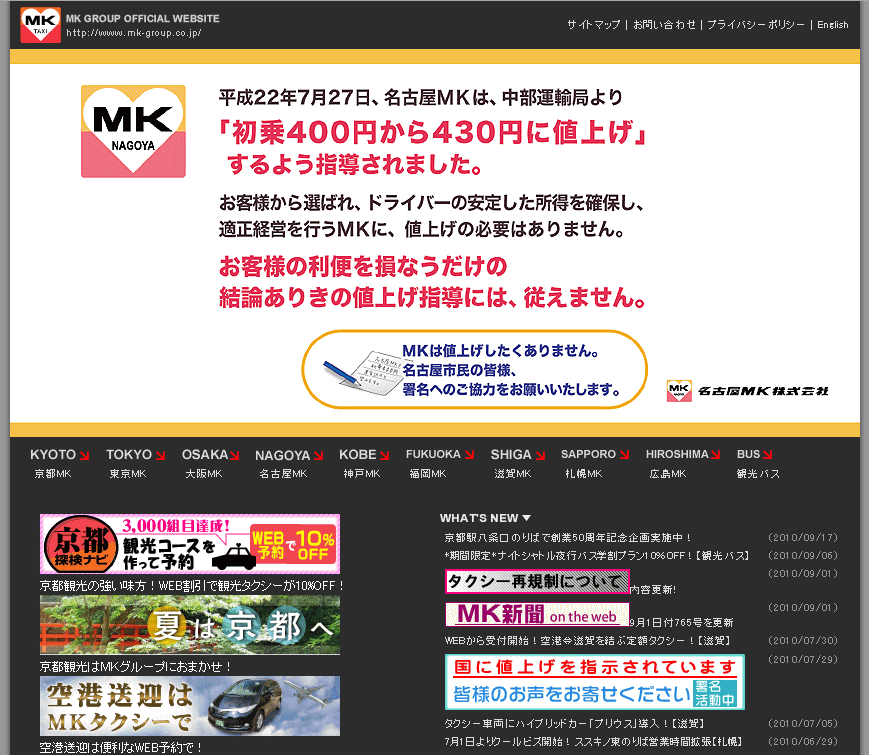
Task: Open news about 創業50周年記念企画
Action: [x=568, y=537]
